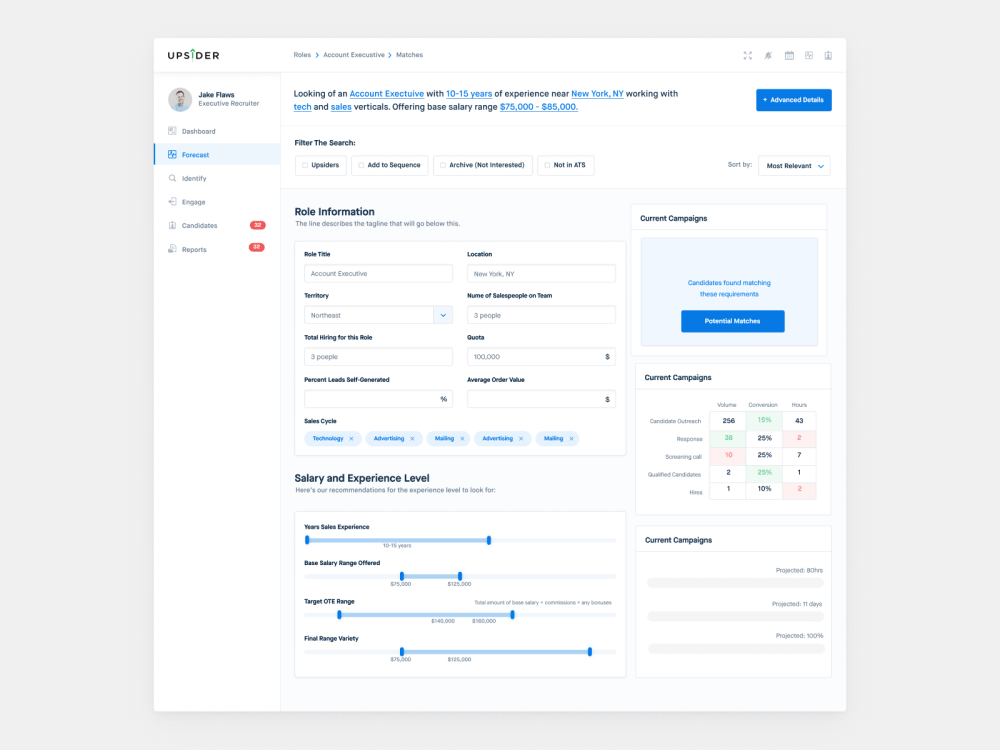1000x750 pixels.
Task: Expand the Territory dropdown showing Northeast
Action: [x=443, y=314]
